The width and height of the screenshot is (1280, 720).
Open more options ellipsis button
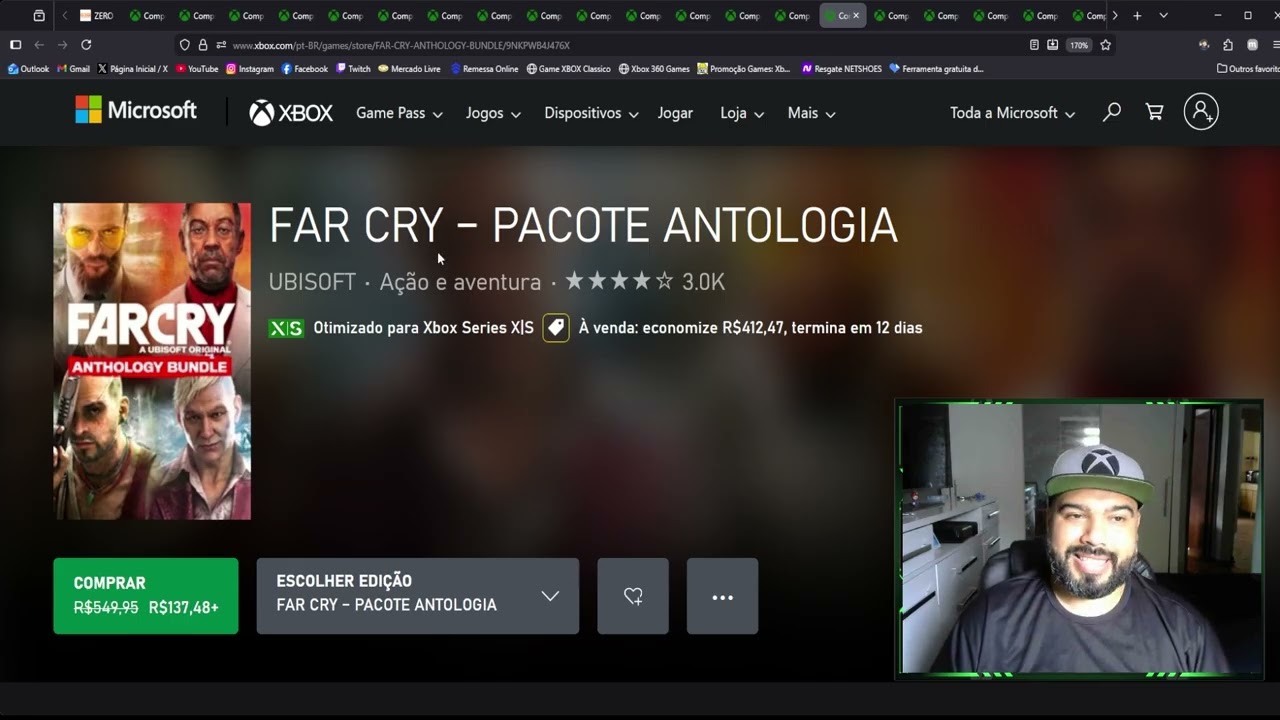(722, 596)
